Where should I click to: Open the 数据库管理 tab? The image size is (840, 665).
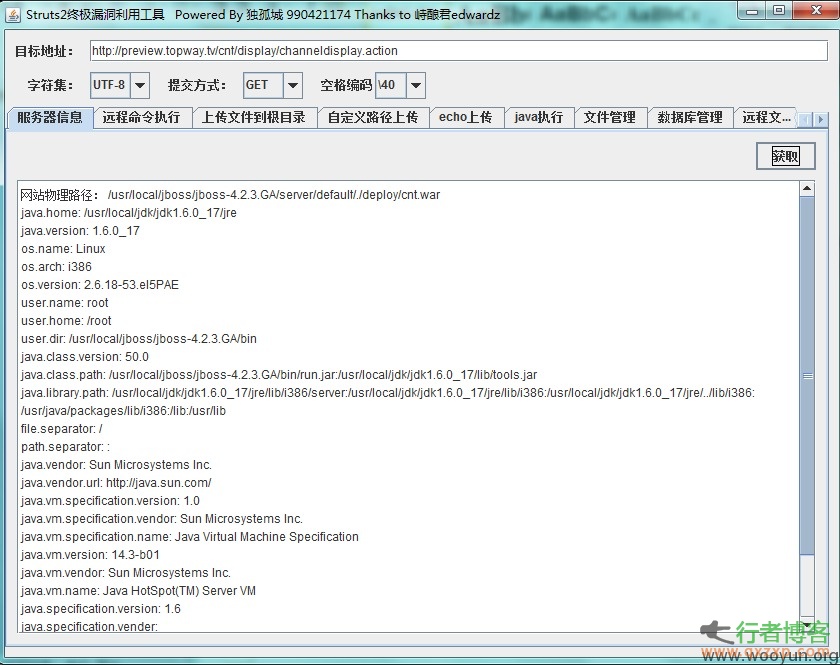tap(690, 117)
